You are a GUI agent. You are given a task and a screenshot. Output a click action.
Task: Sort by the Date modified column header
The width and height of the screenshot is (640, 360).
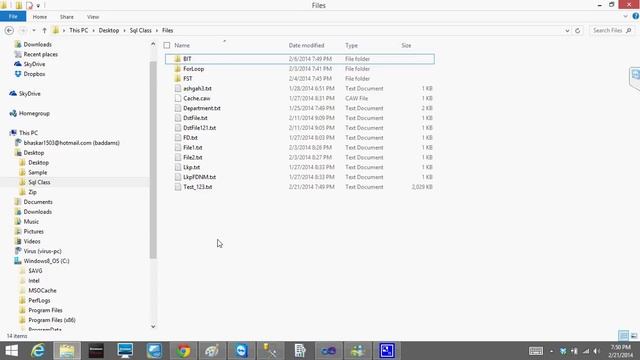point(306,45)
